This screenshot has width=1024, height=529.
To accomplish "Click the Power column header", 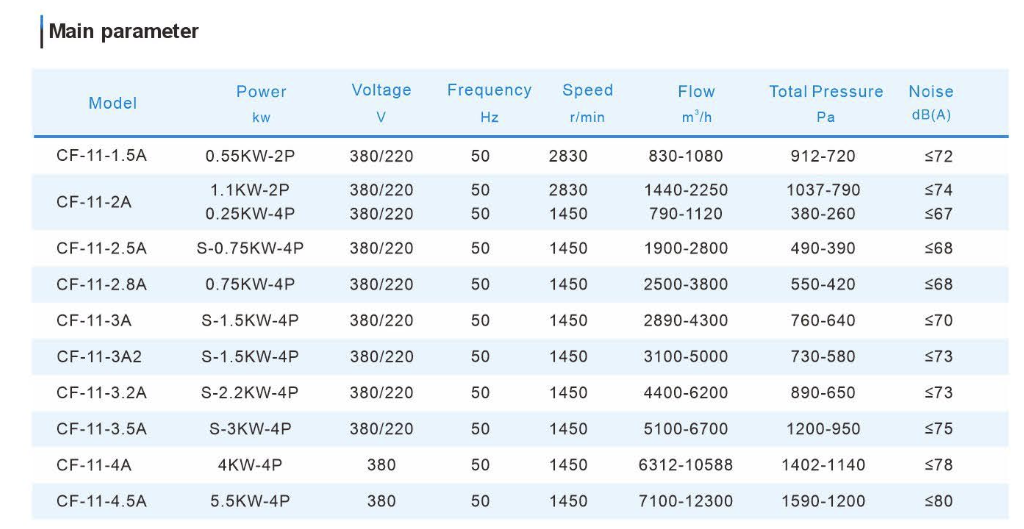I will (261, 92).
